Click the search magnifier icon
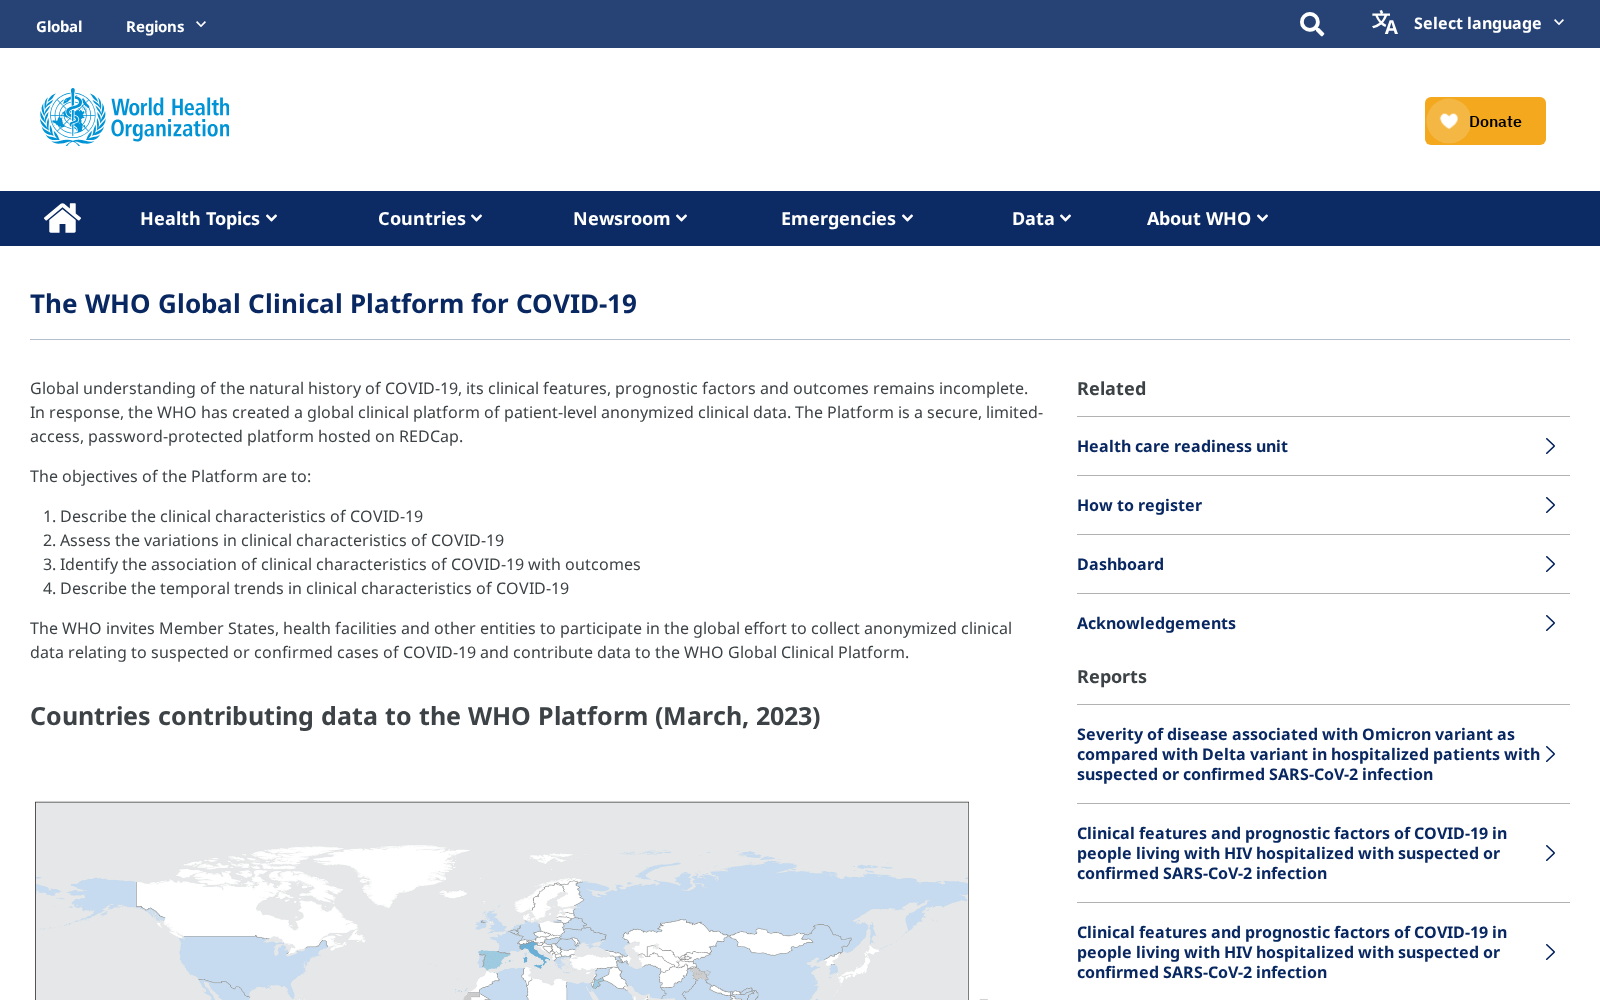 pos(1311,24)
